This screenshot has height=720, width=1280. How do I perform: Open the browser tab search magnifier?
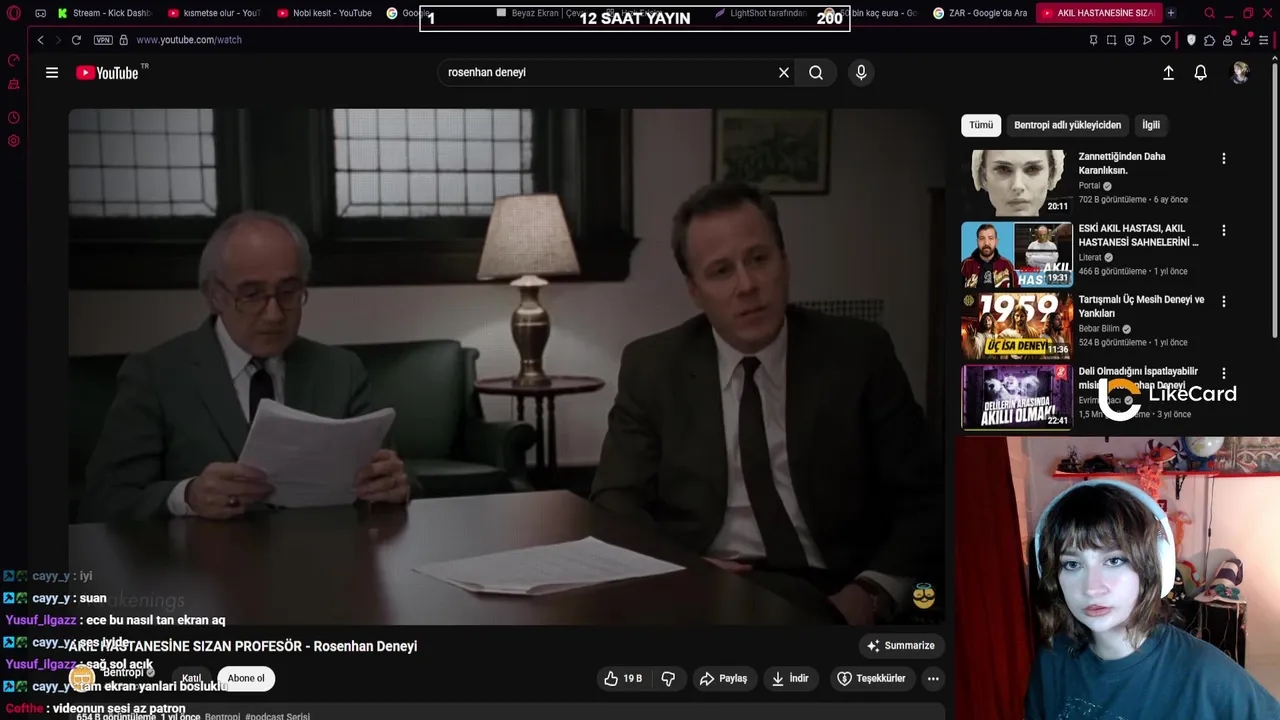(x=1210, y=13)
